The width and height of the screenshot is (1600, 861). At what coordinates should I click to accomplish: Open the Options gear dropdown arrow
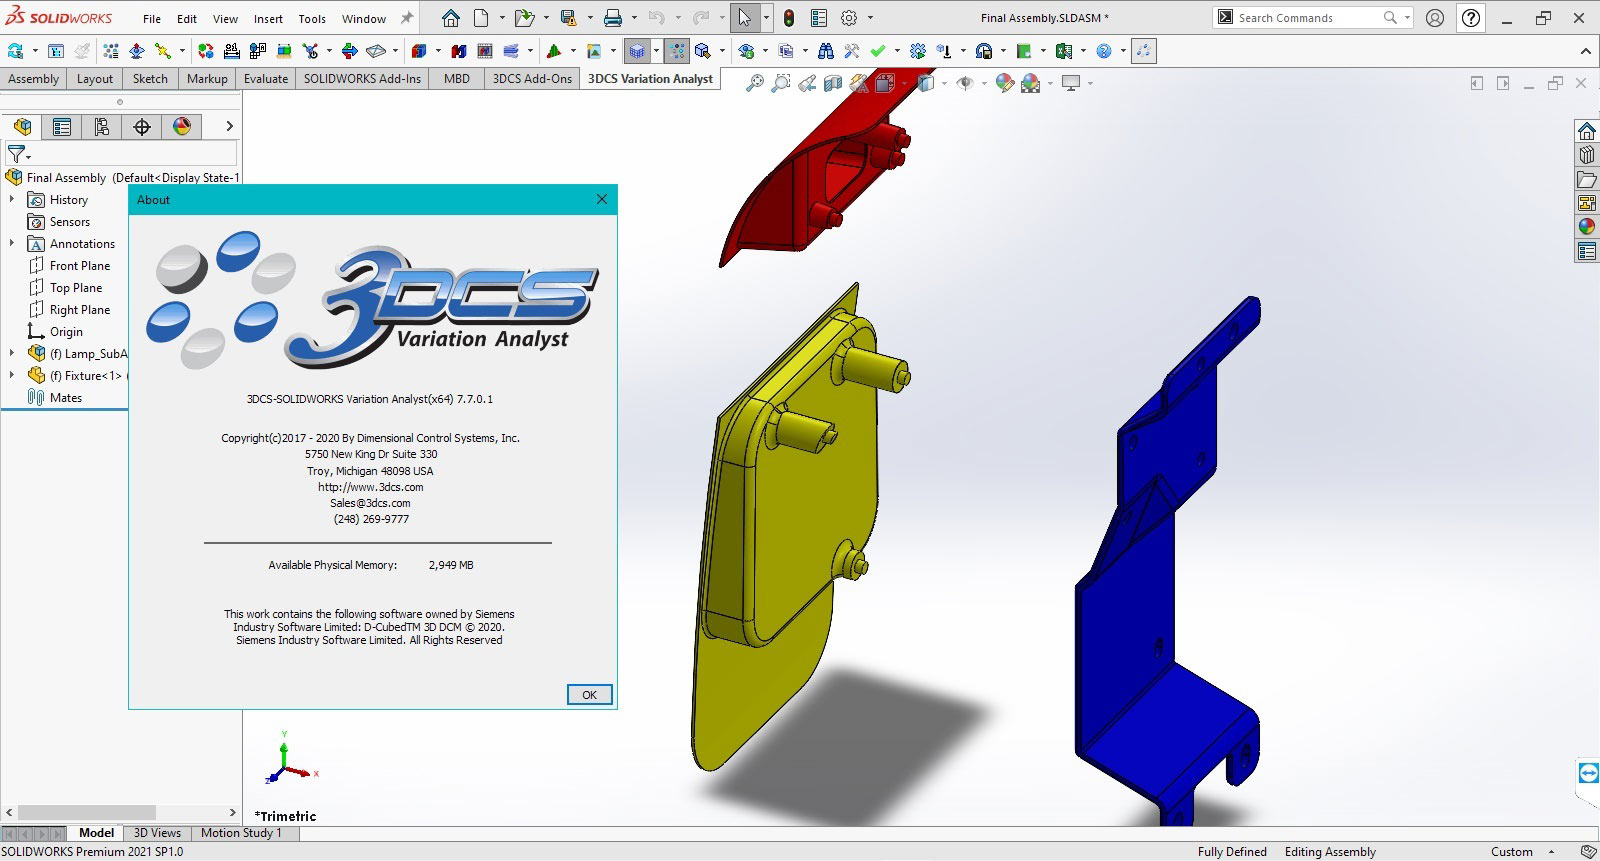870,18
